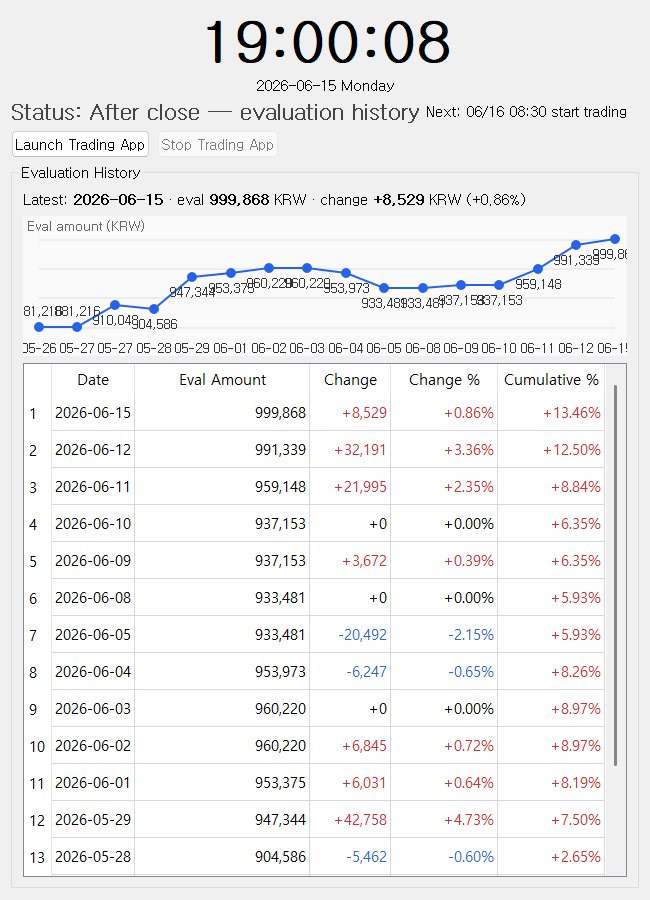This screenshot has width=650, height=900.
Task: Click the 991,339 chart data point
Action: coord(576,245)
